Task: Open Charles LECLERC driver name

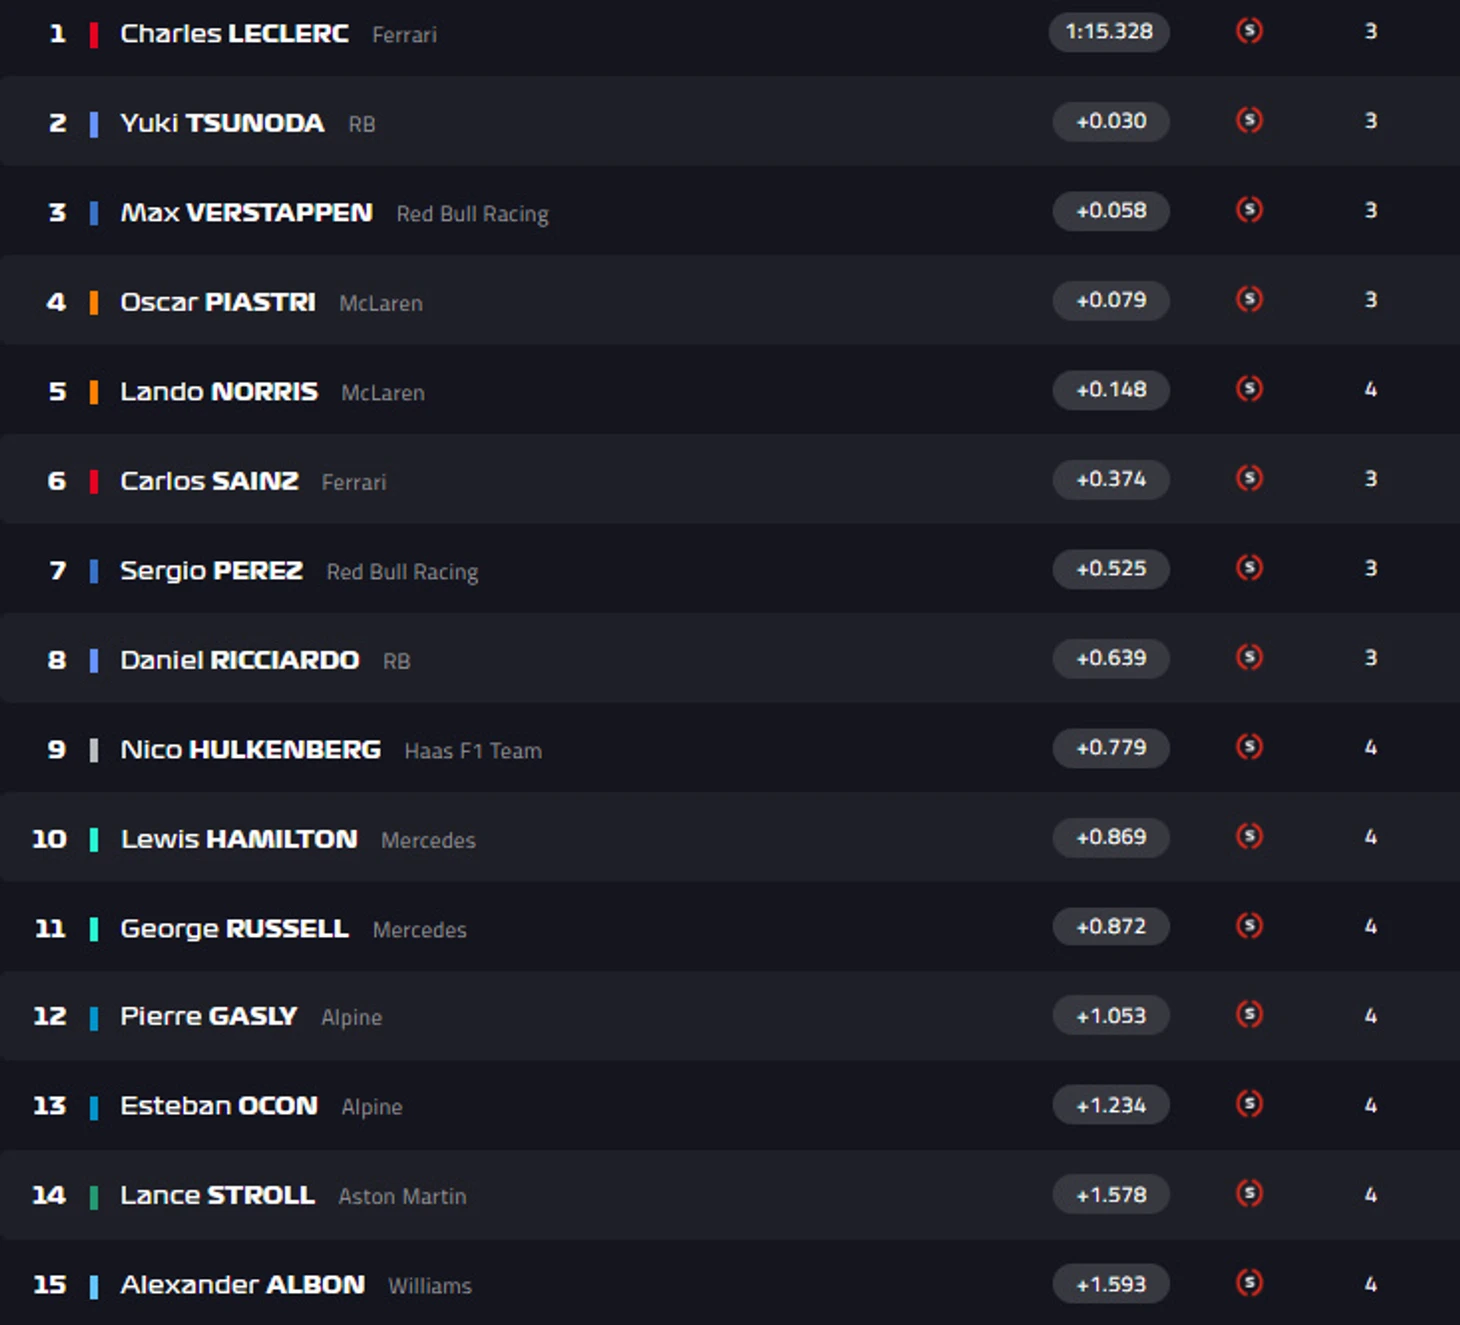Action: pos(234,33)
